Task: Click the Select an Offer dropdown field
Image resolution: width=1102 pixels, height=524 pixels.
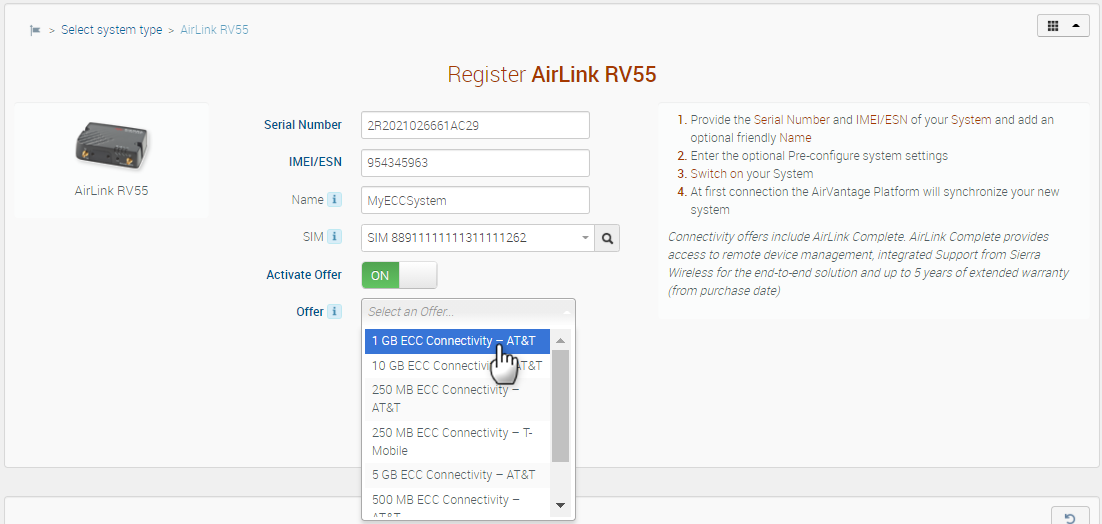Action: [467, 312]
